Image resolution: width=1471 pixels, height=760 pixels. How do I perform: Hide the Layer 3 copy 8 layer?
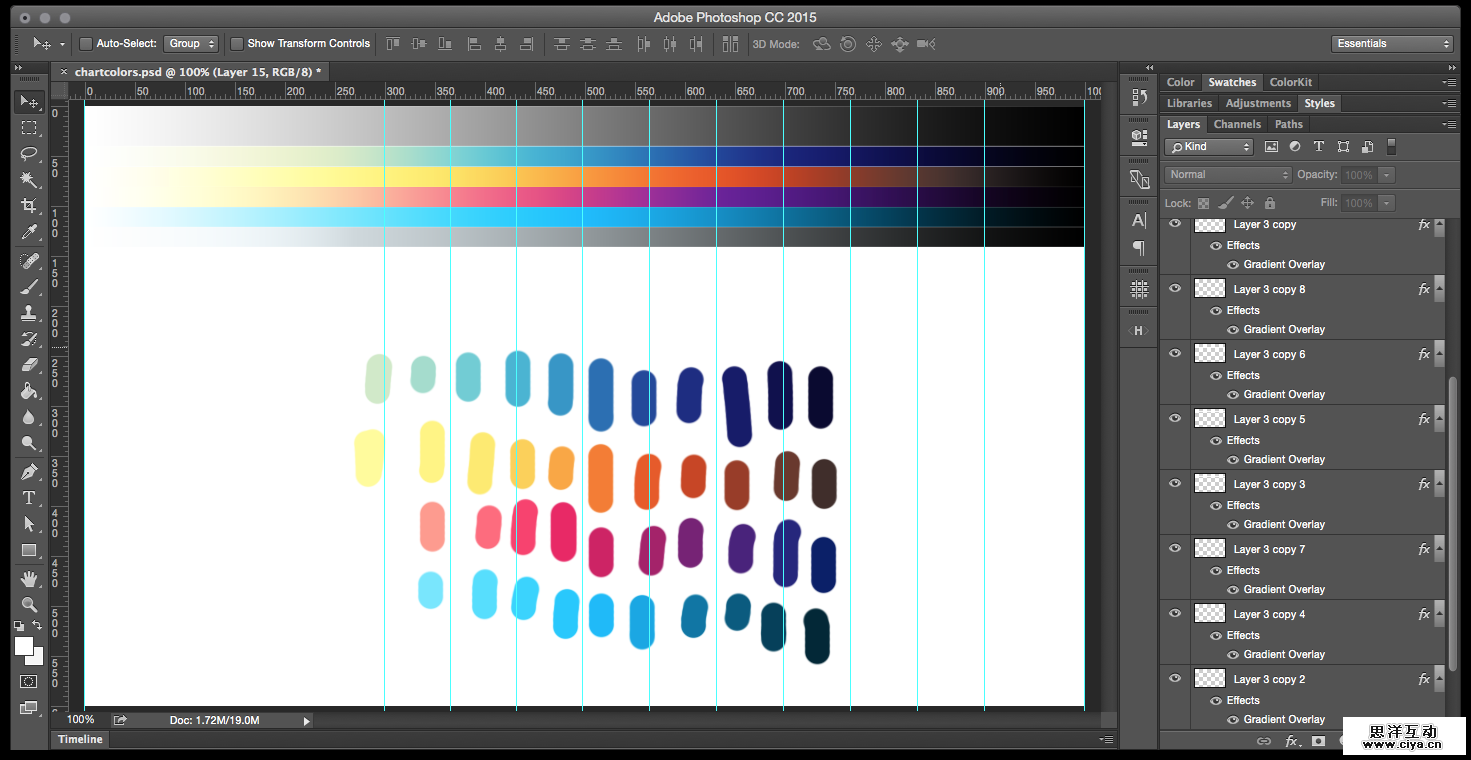coord(1175,289)
